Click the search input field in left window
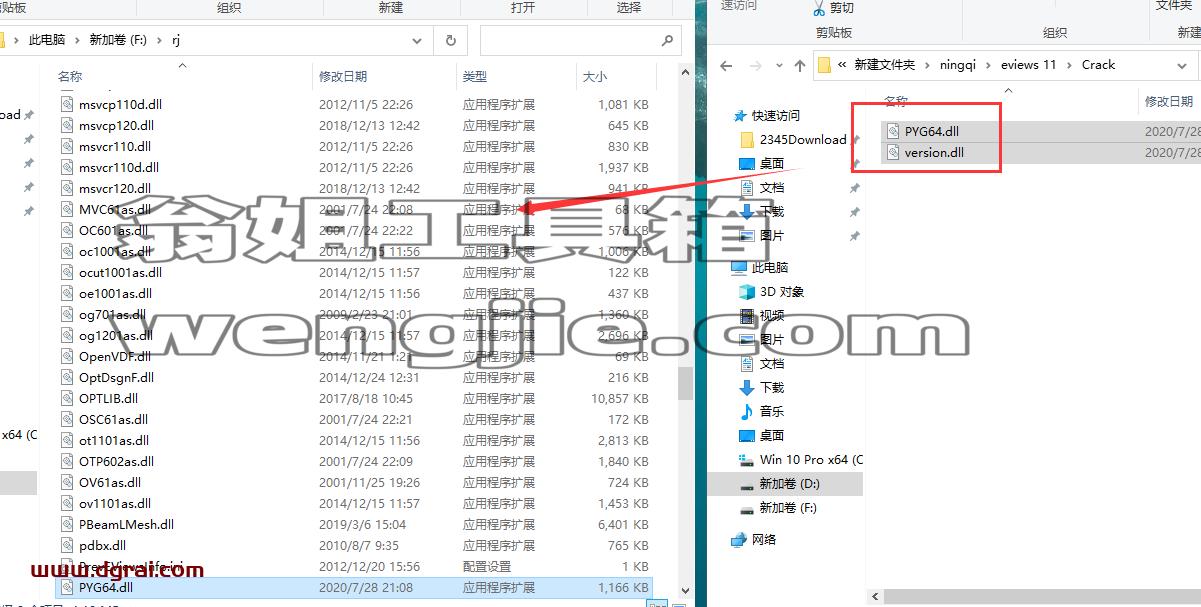This screenshot has width=1201, height=607. pyautogui.click(x=568, y=41)
